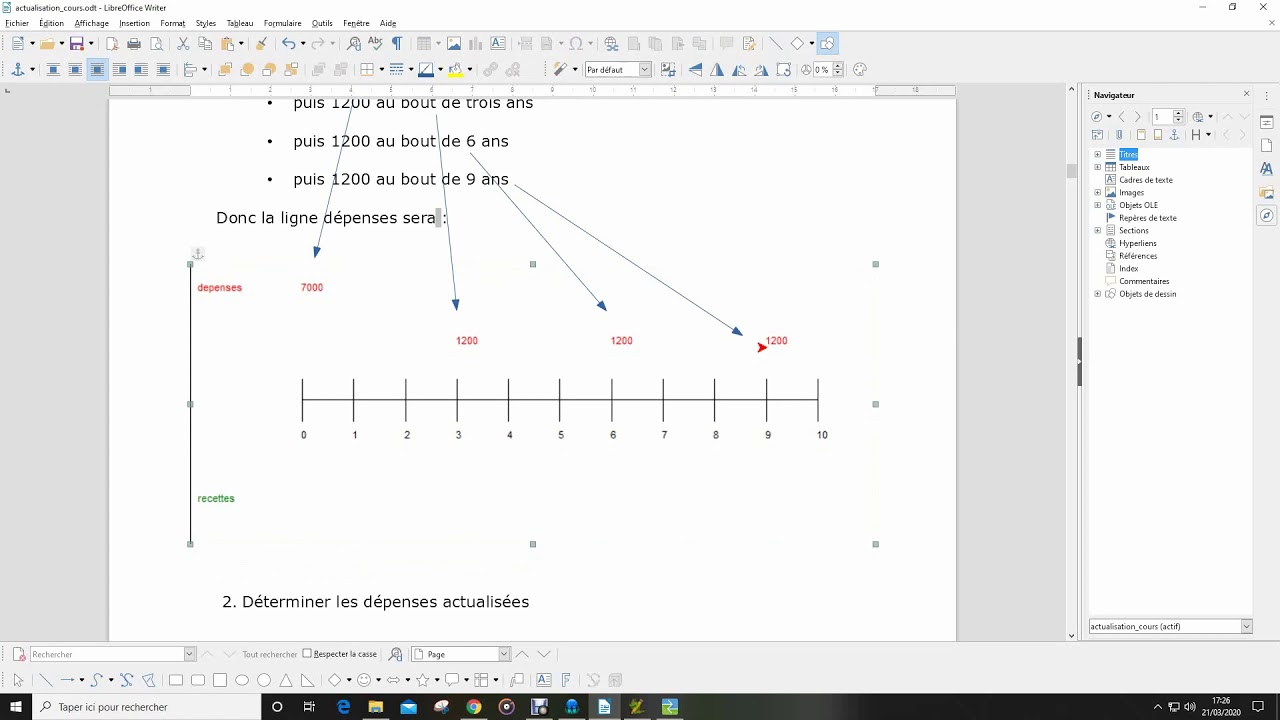Click the Insert hyperlink globe icon
This screenshot has height=720, width=1280.
point(611,44)
